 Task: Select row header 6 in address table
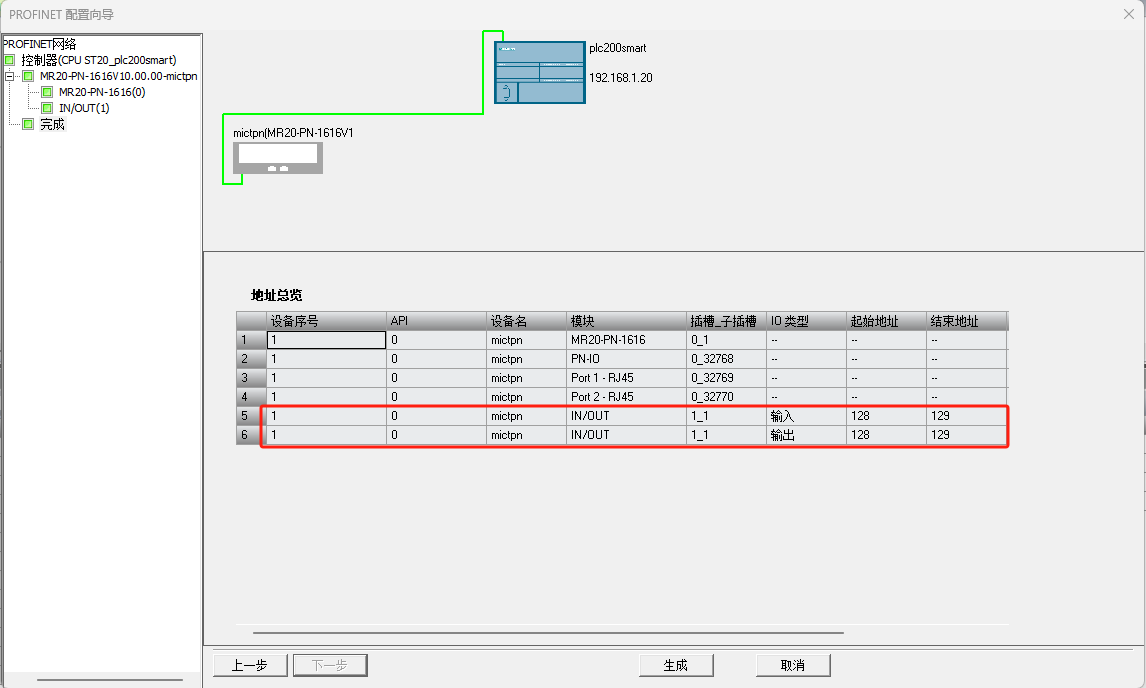tap(251, 435)
